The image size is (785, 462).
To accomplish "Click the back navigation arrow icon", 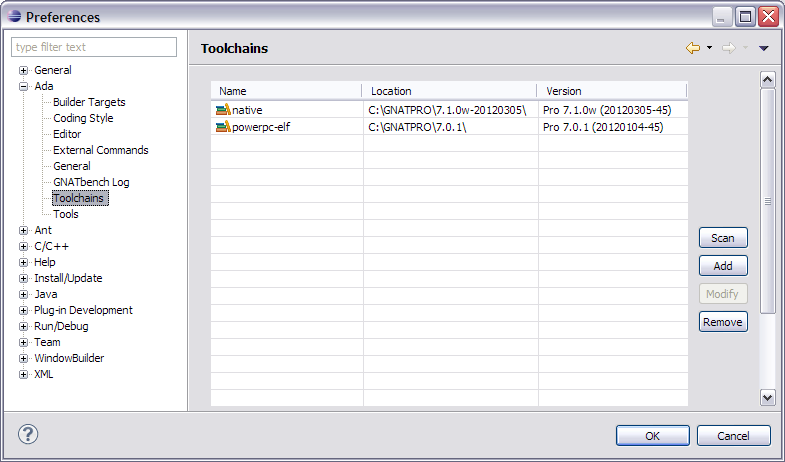I will coord(693,48).
